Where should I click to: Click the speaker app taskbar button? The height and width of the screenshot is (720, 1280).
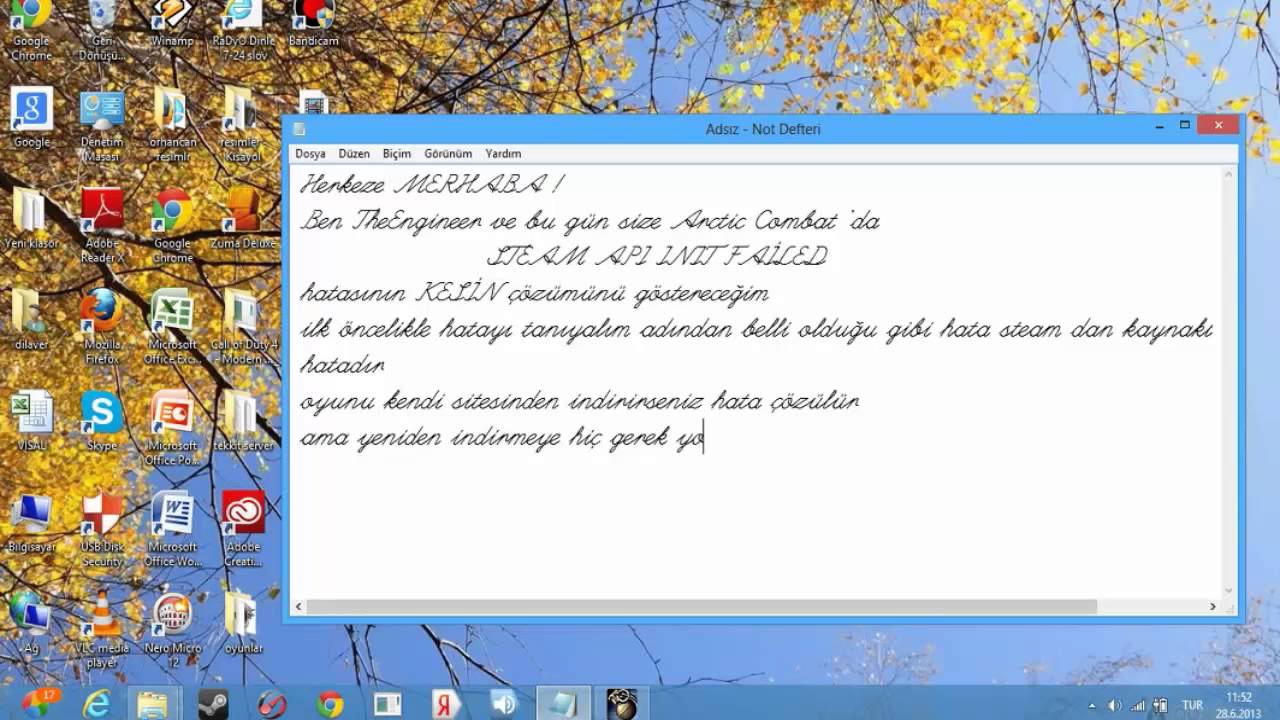pos(504,704)
